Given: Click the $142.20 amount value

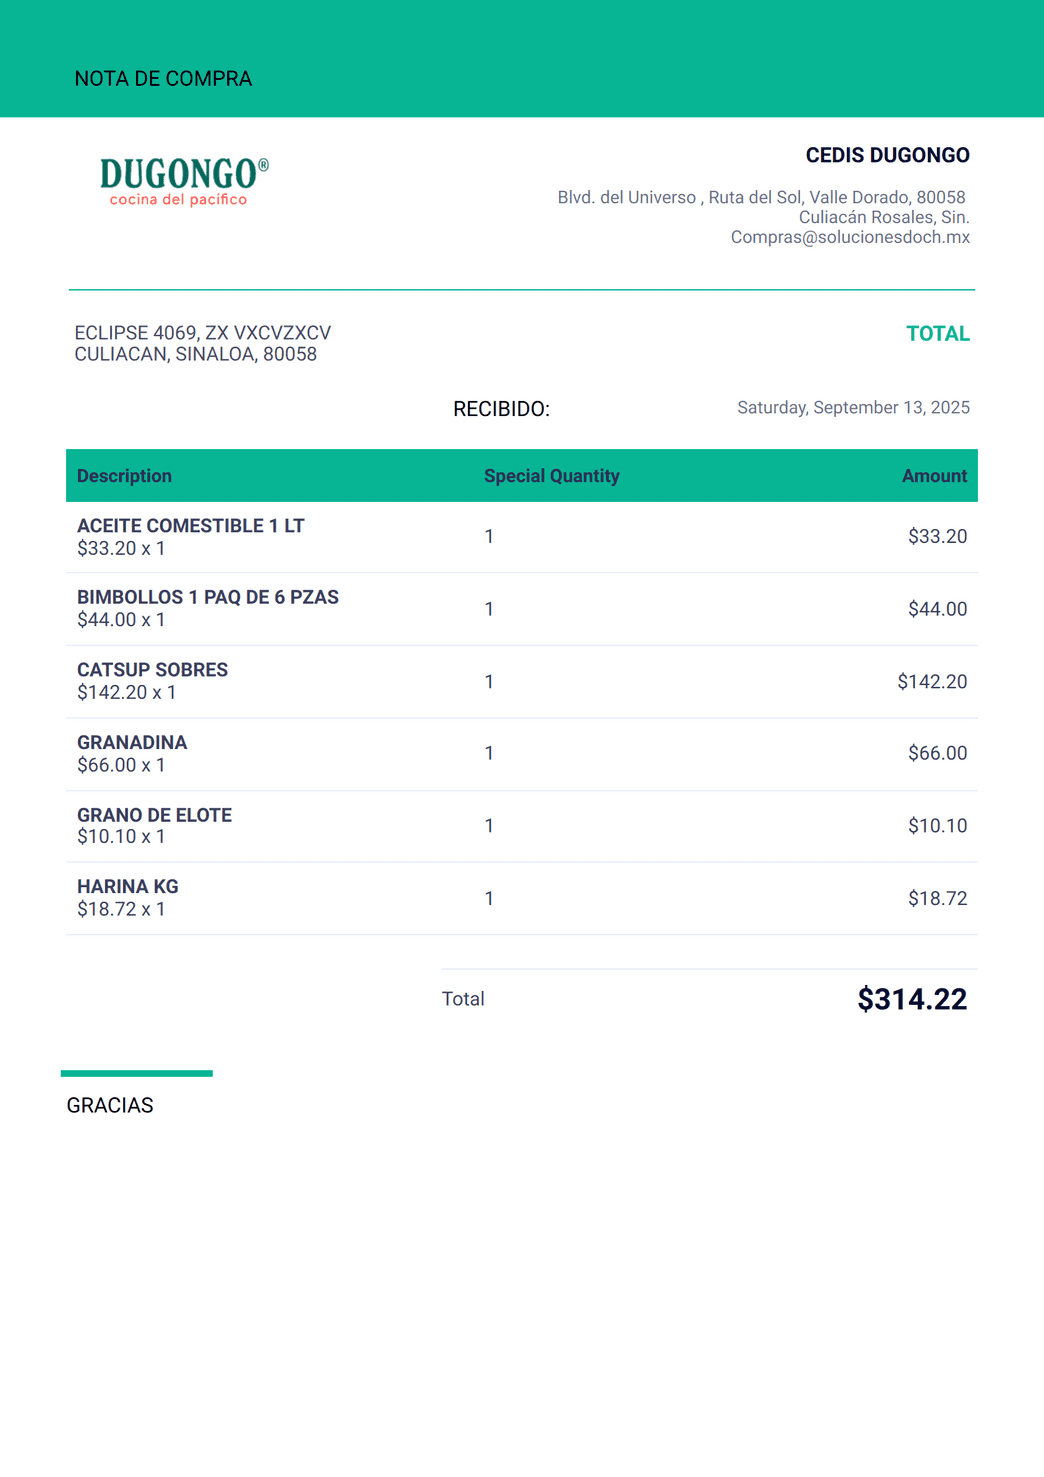Looking at the screenshot, I should coord(932,682).
